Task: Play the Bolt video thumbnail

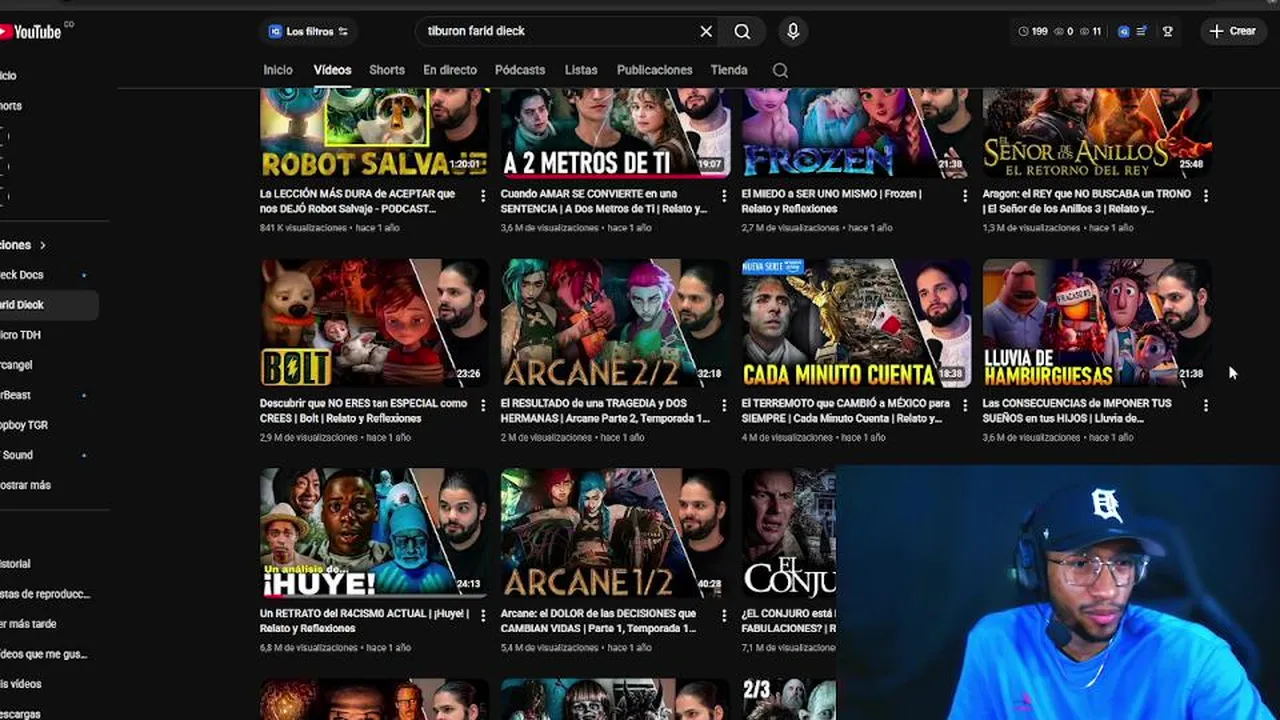Action: (374, 323)
